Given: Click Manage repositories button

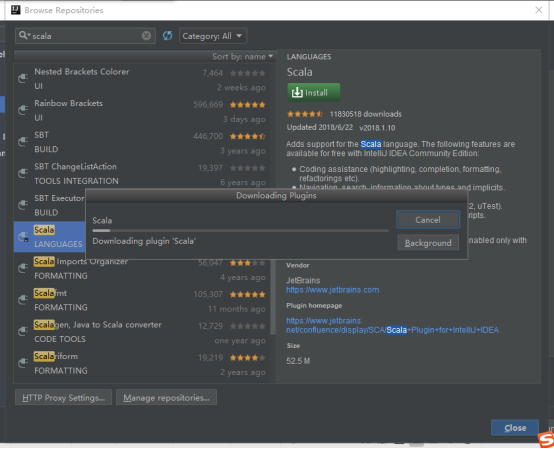Looking at the screenshot, I should [166, 398].
